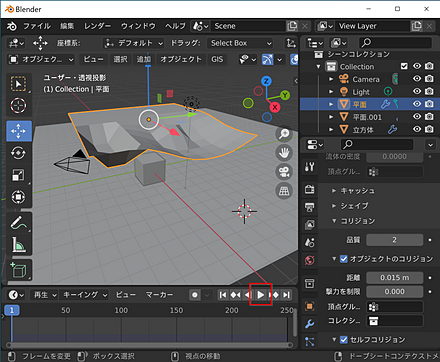Hide 平面 object via eye icon
Viewport: 440px width, 362px height.
pos(417,104)
